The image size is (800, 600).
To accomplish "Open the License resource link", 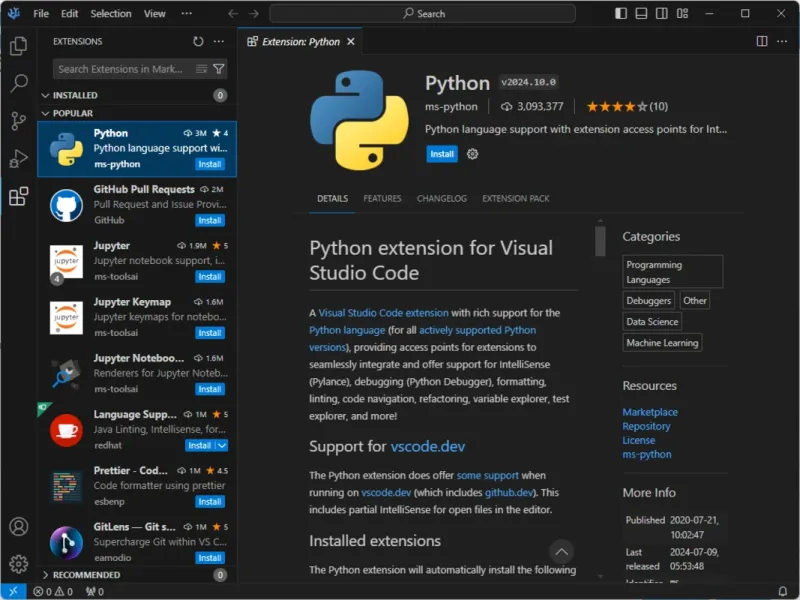I will pos(638,440).
